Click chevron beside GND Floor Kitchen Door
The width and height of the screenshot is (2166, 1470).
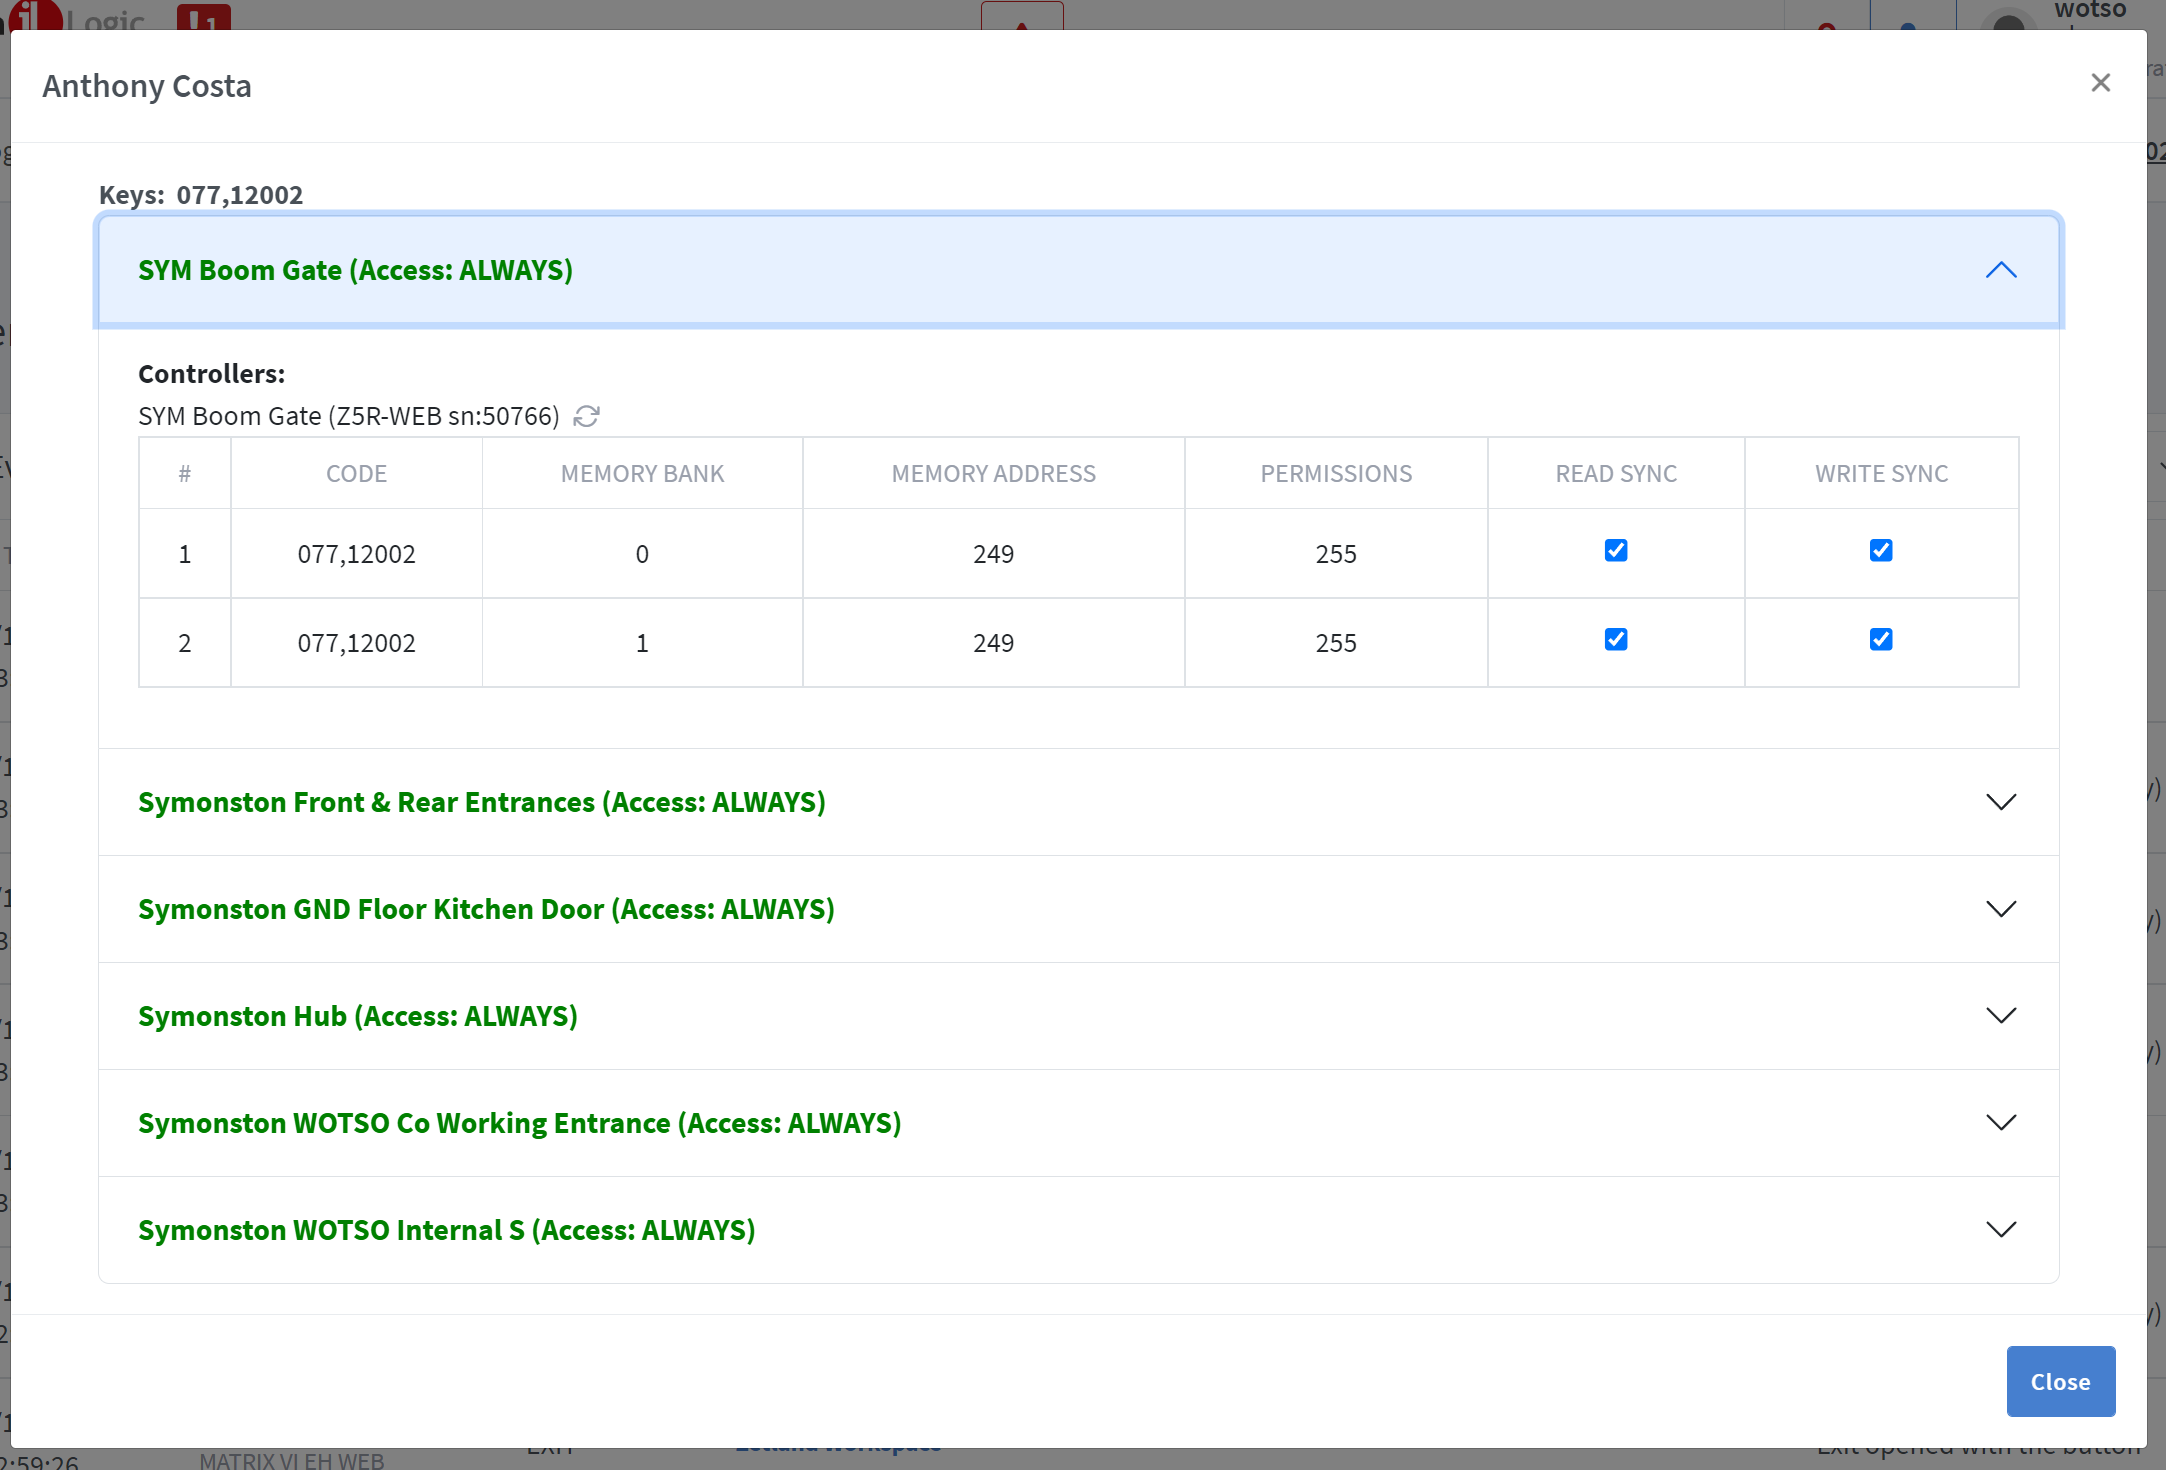[2000, 909]
